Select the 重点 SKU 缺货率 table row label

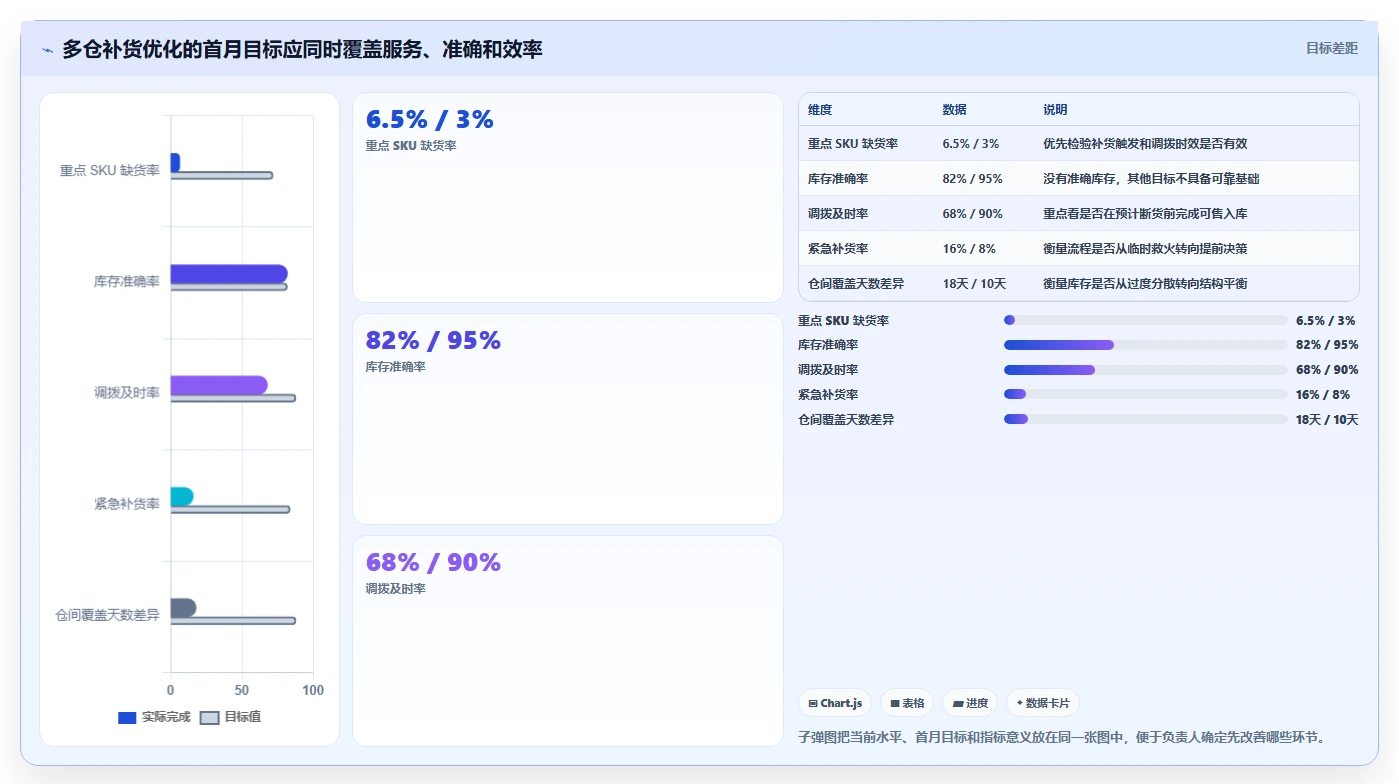[853, 144]
